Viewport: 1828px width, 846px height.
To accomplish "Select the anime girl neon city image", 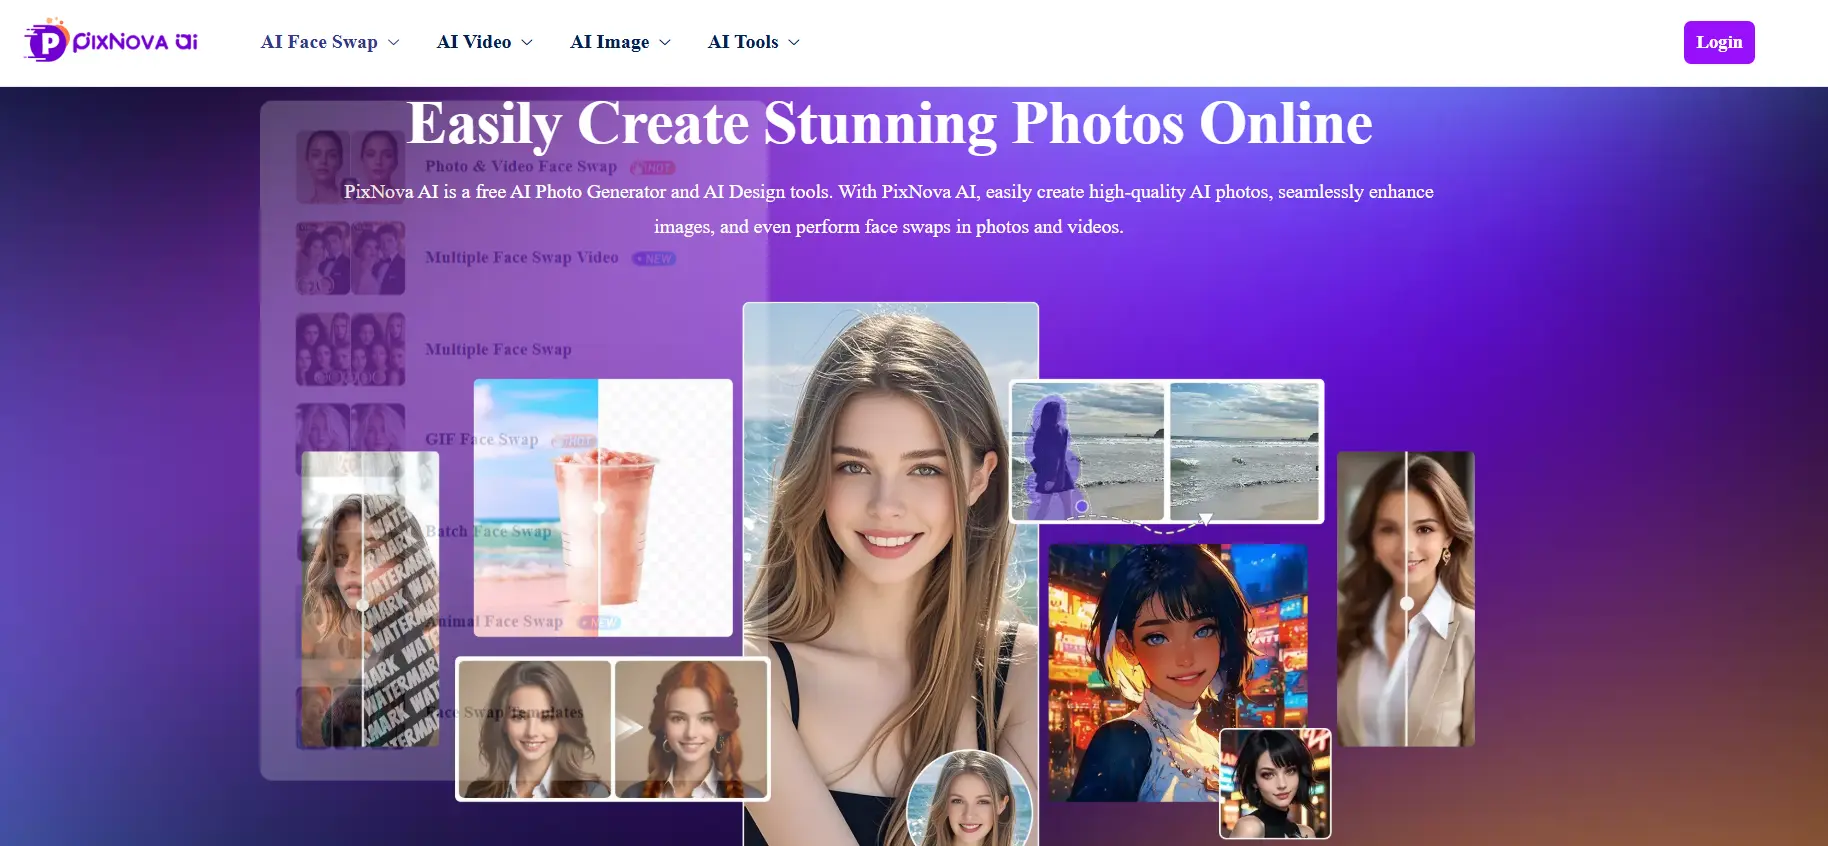I will coord(1150,670).
